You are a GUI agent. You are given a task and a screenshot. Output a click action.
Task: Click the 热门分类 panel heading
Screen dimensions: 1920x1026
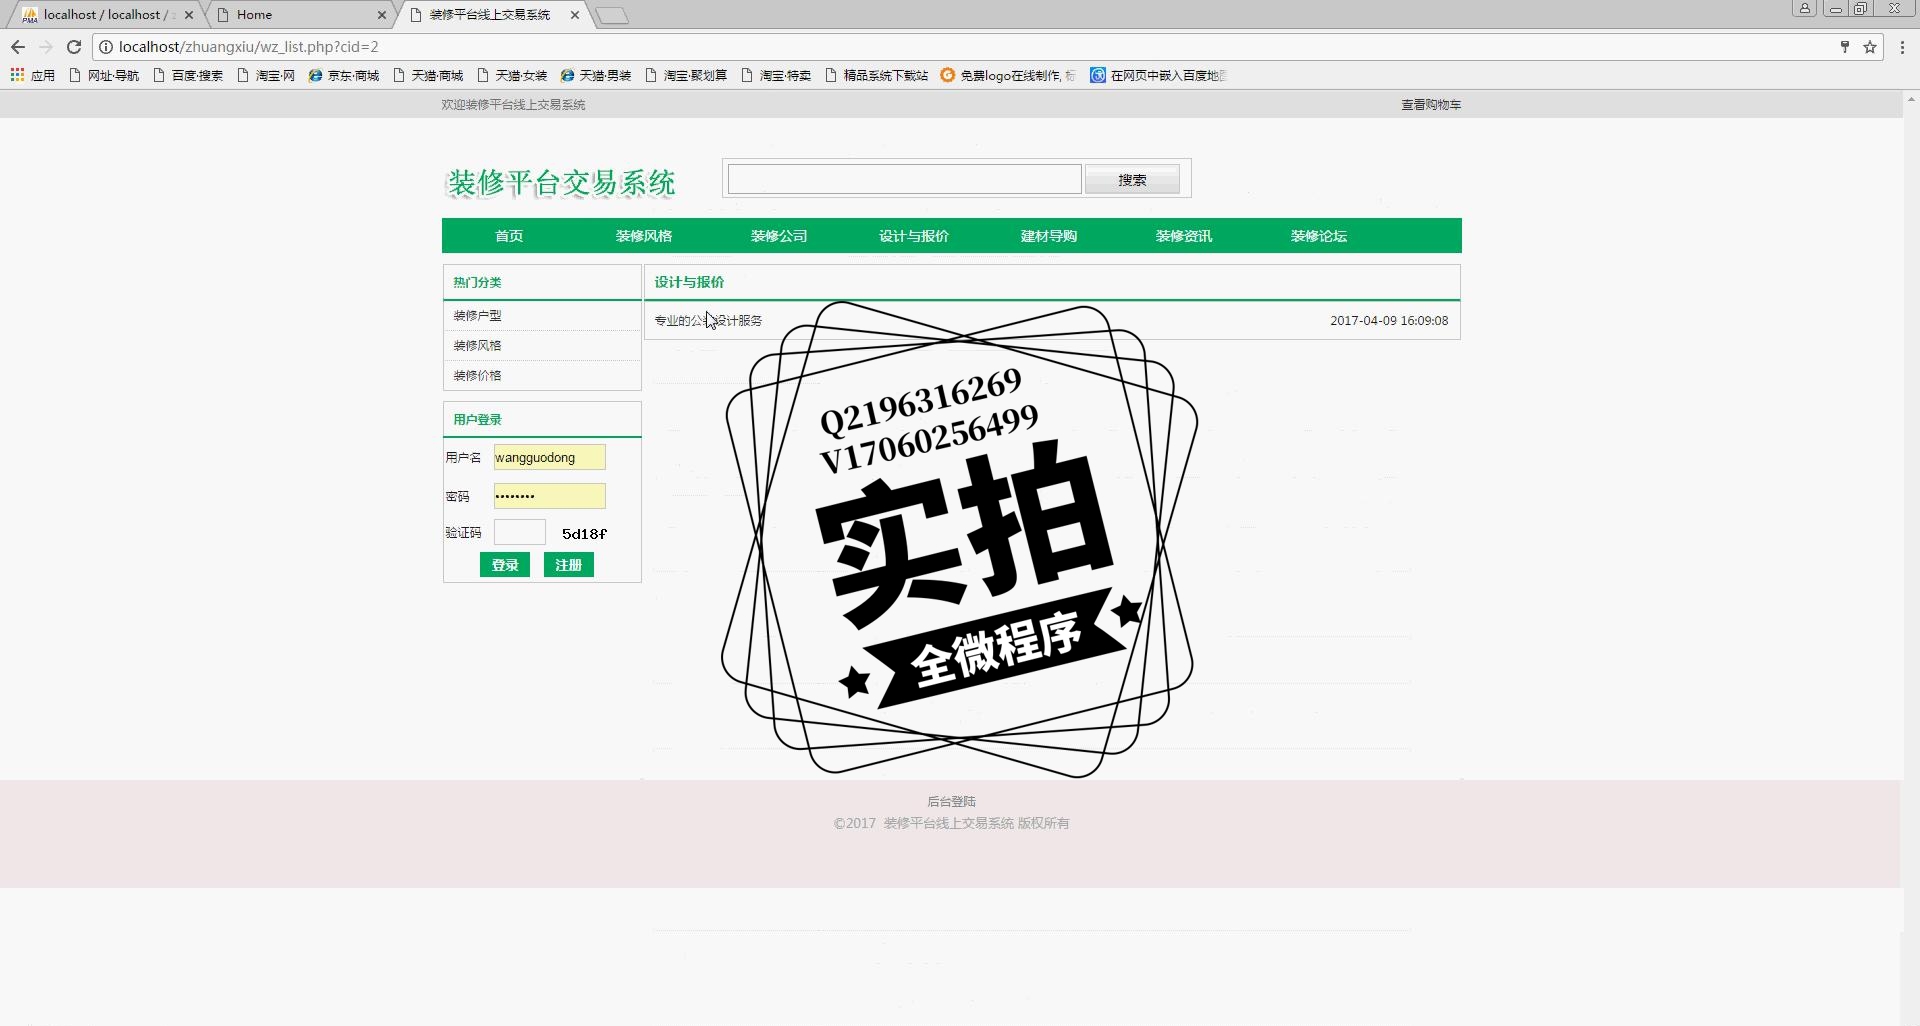click(x=477, y=282)
